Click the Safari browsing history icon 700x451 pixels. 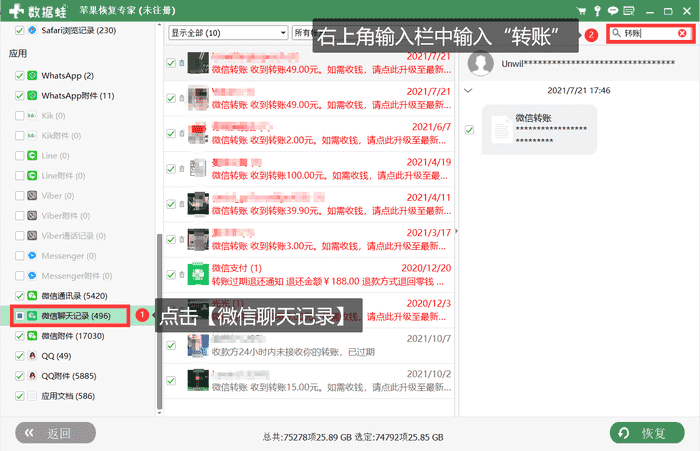(x=32, y=30)
